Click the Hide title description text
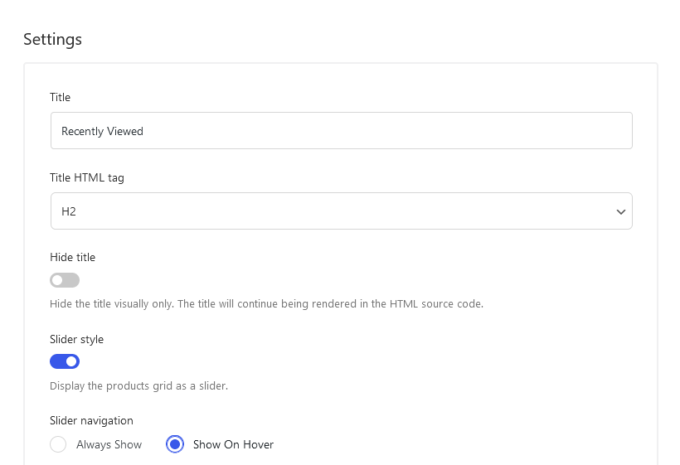The height and width of the screenshot is (465, 680). pyautogui.click(x=266, y=304)
